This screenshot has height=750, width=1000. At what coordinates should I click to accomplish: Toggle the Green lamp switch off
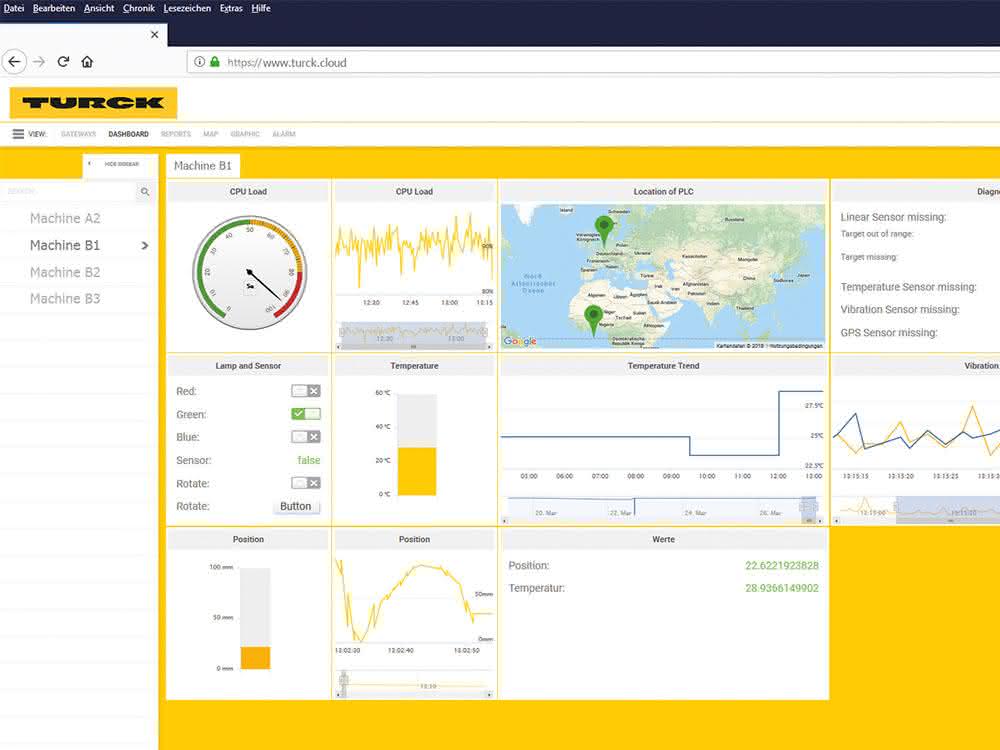coord(305,414)
